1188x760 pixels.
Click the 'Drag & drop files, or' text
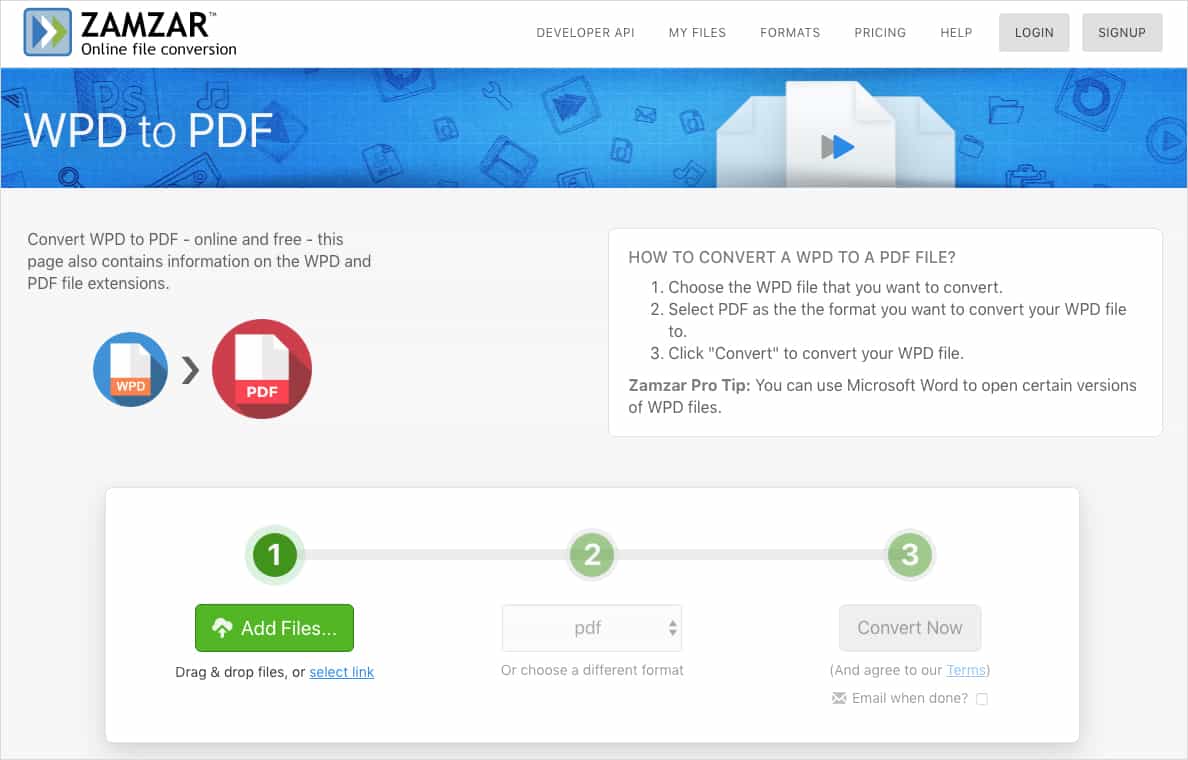tap(240, 672)
